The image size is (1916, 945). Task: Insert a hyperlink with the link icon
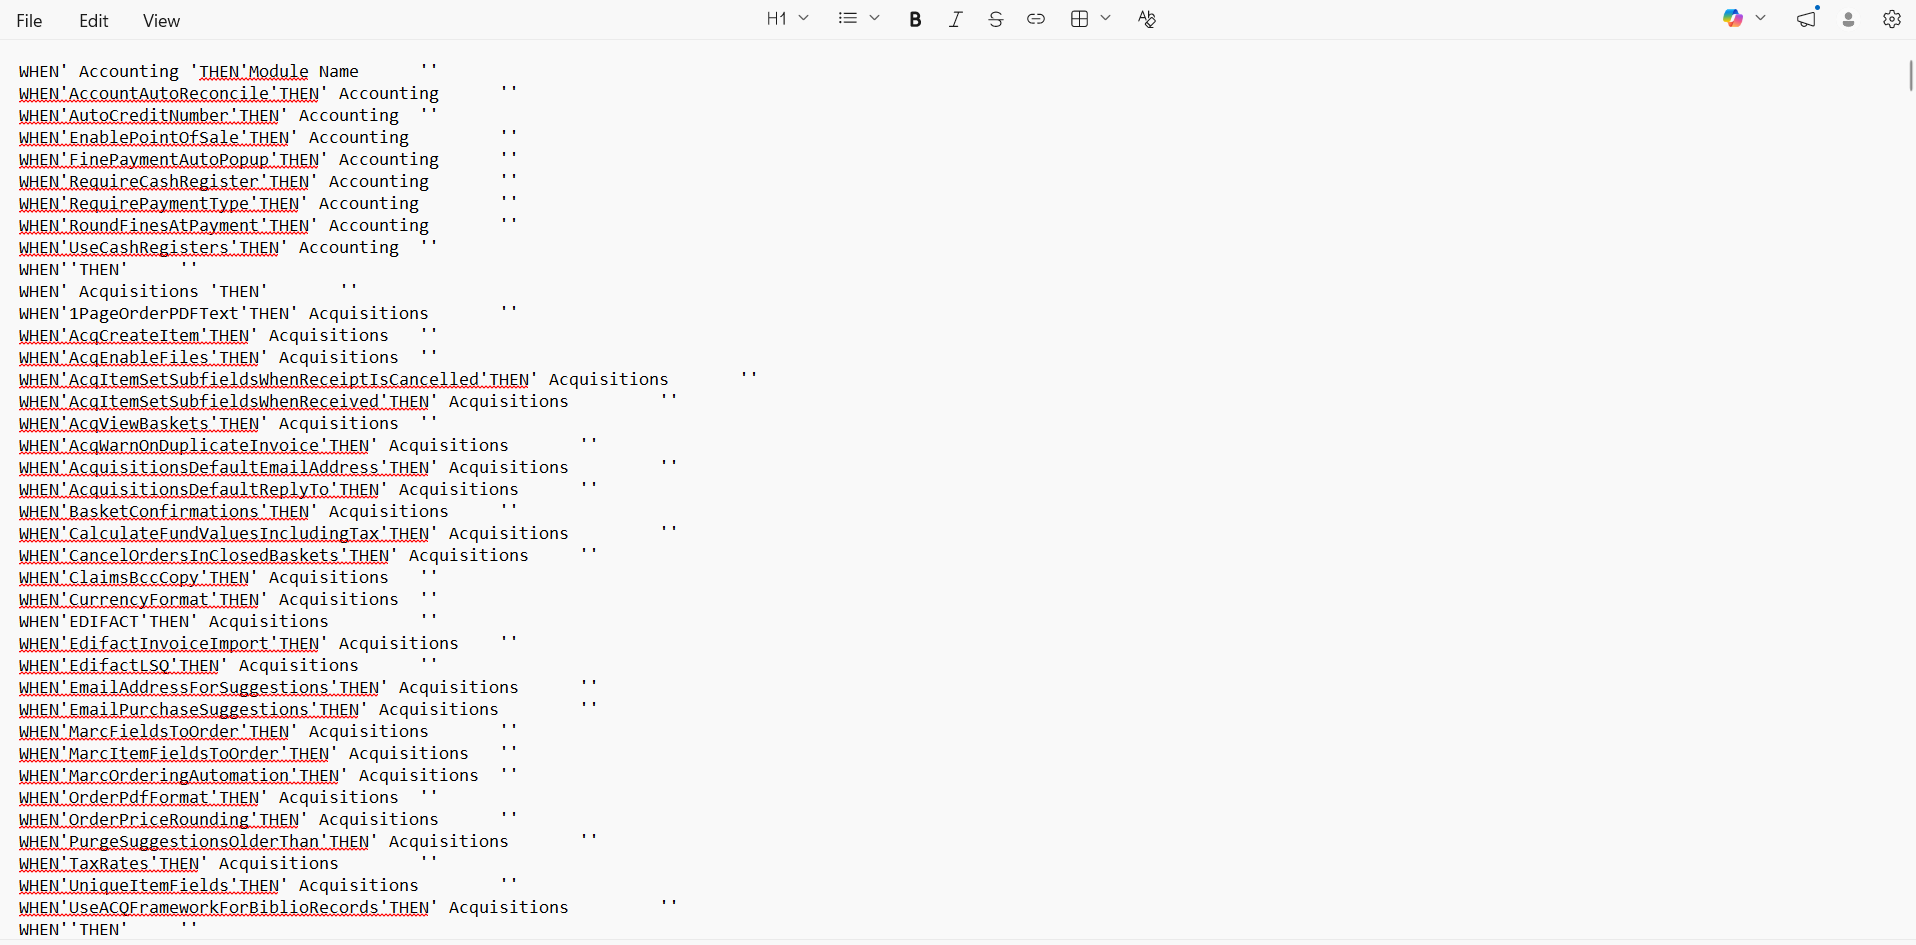pyautogui.click(x=1036, y=19)
